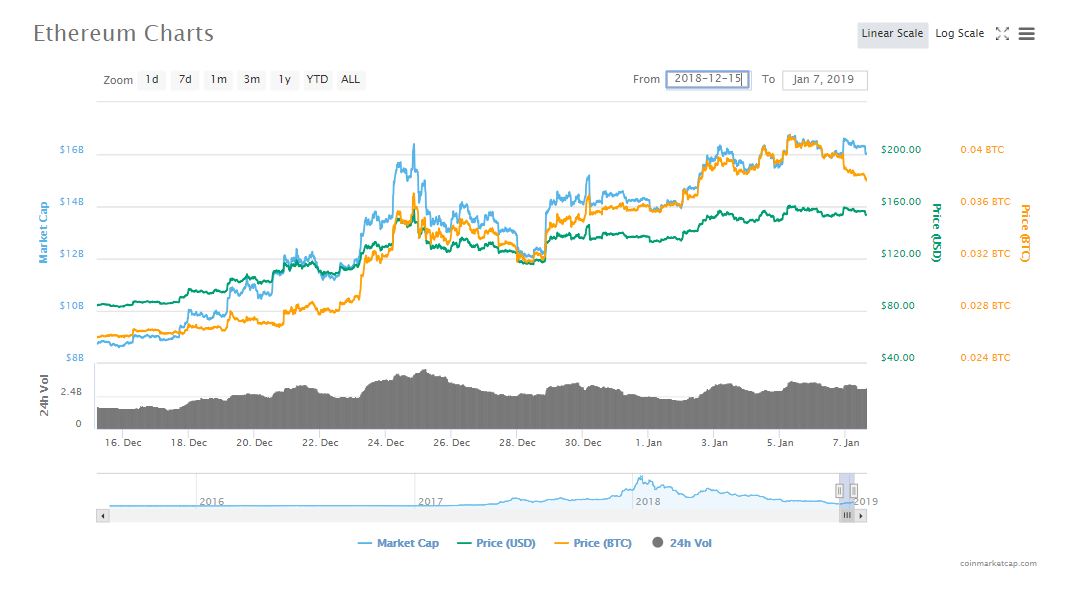Click the 24. Dec date label
The height and width of the screenshot is (596, 1069).
(386, 443)
